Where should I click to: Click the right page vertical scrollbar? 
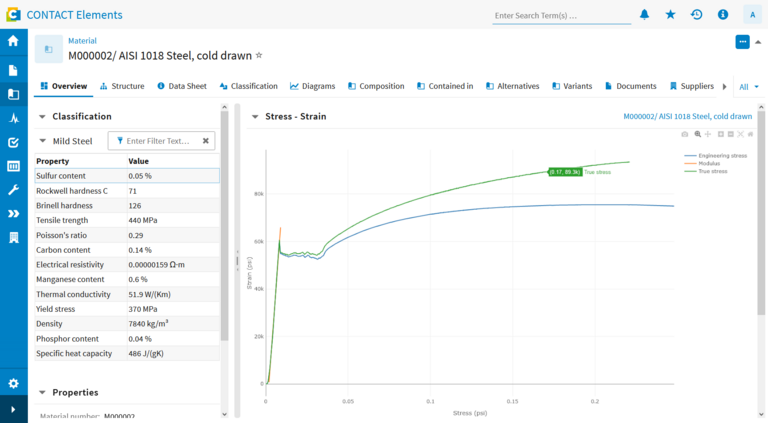tap(761, 213)
